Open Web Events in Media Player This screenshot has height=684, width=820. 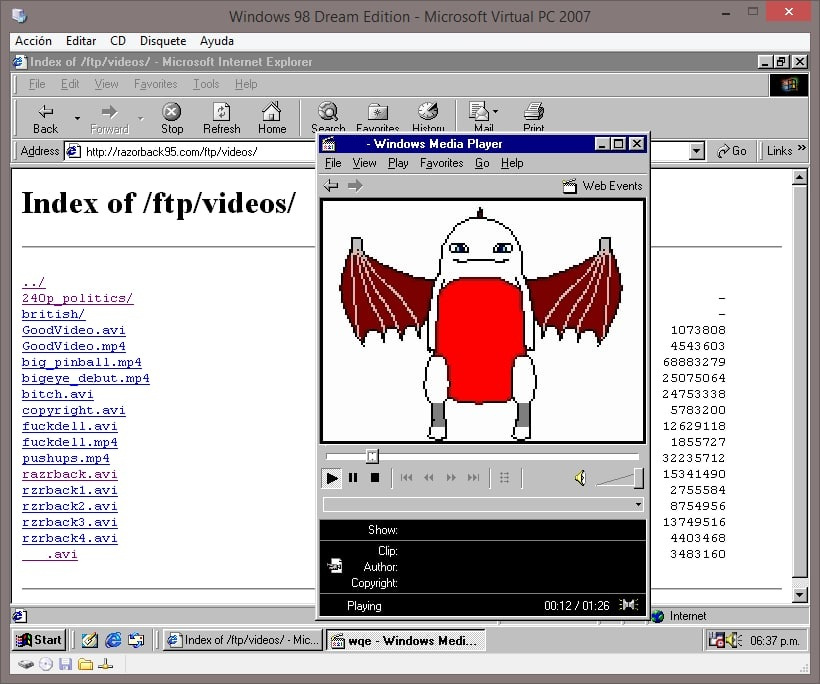coord(602,186)
